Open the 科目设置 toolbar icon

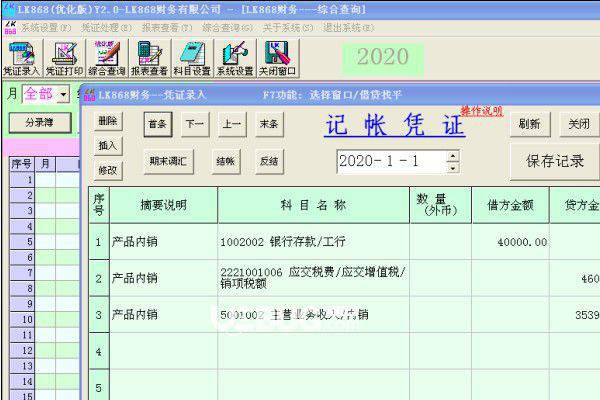click(192, 58)
